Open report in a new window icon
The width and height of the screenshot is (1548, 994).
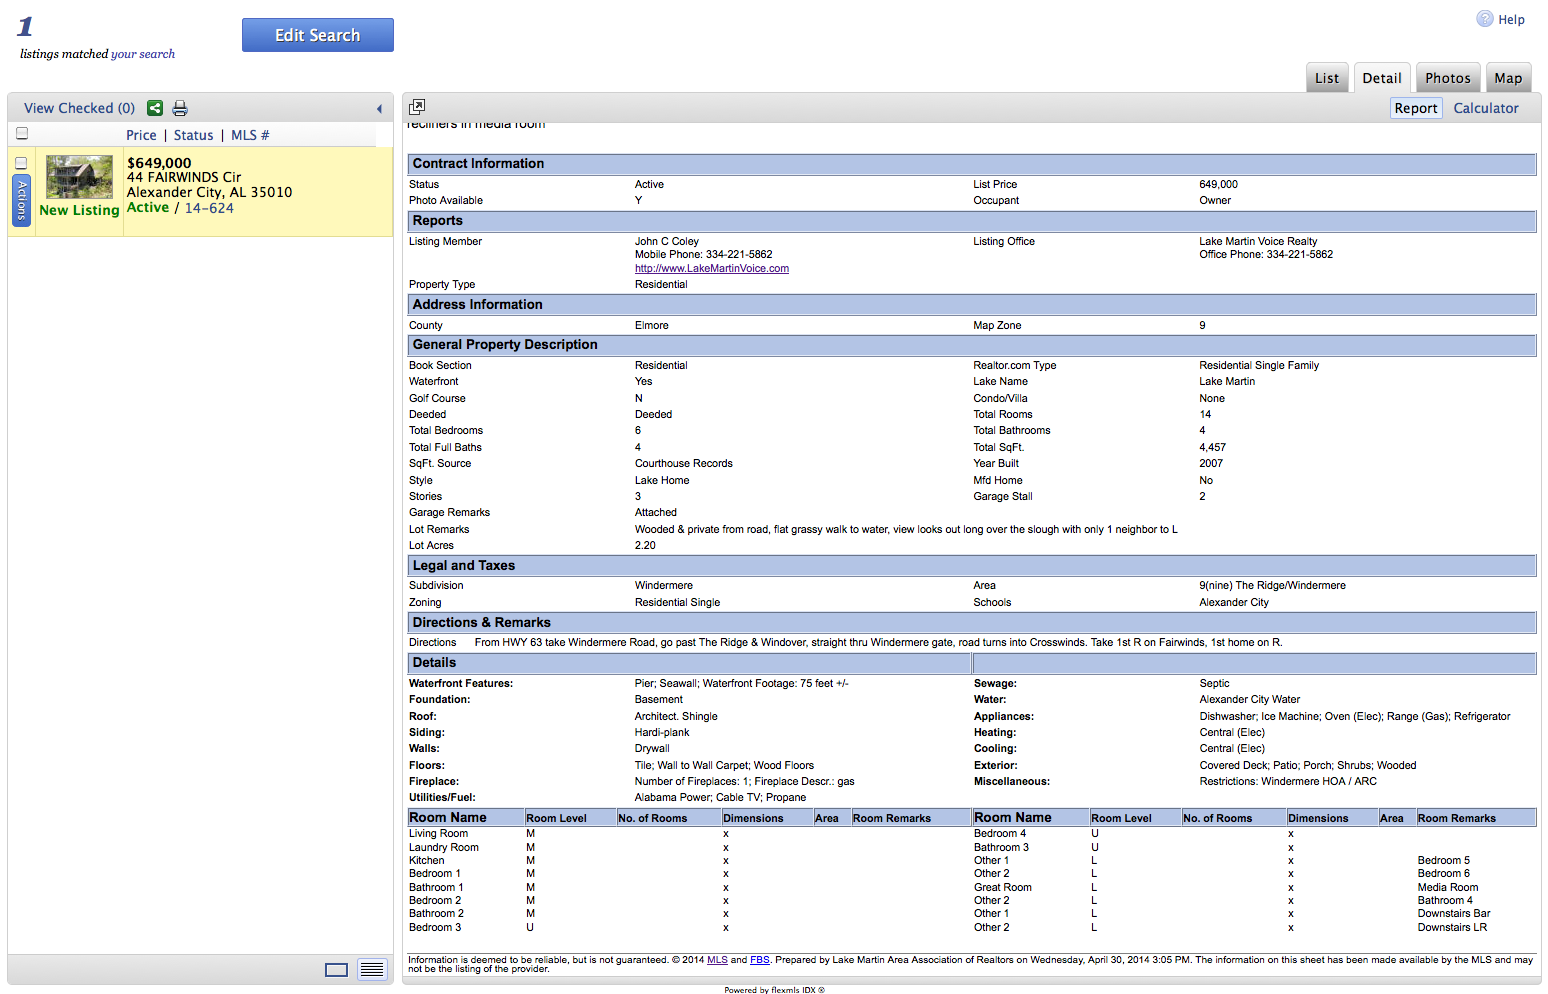[417, 106]
